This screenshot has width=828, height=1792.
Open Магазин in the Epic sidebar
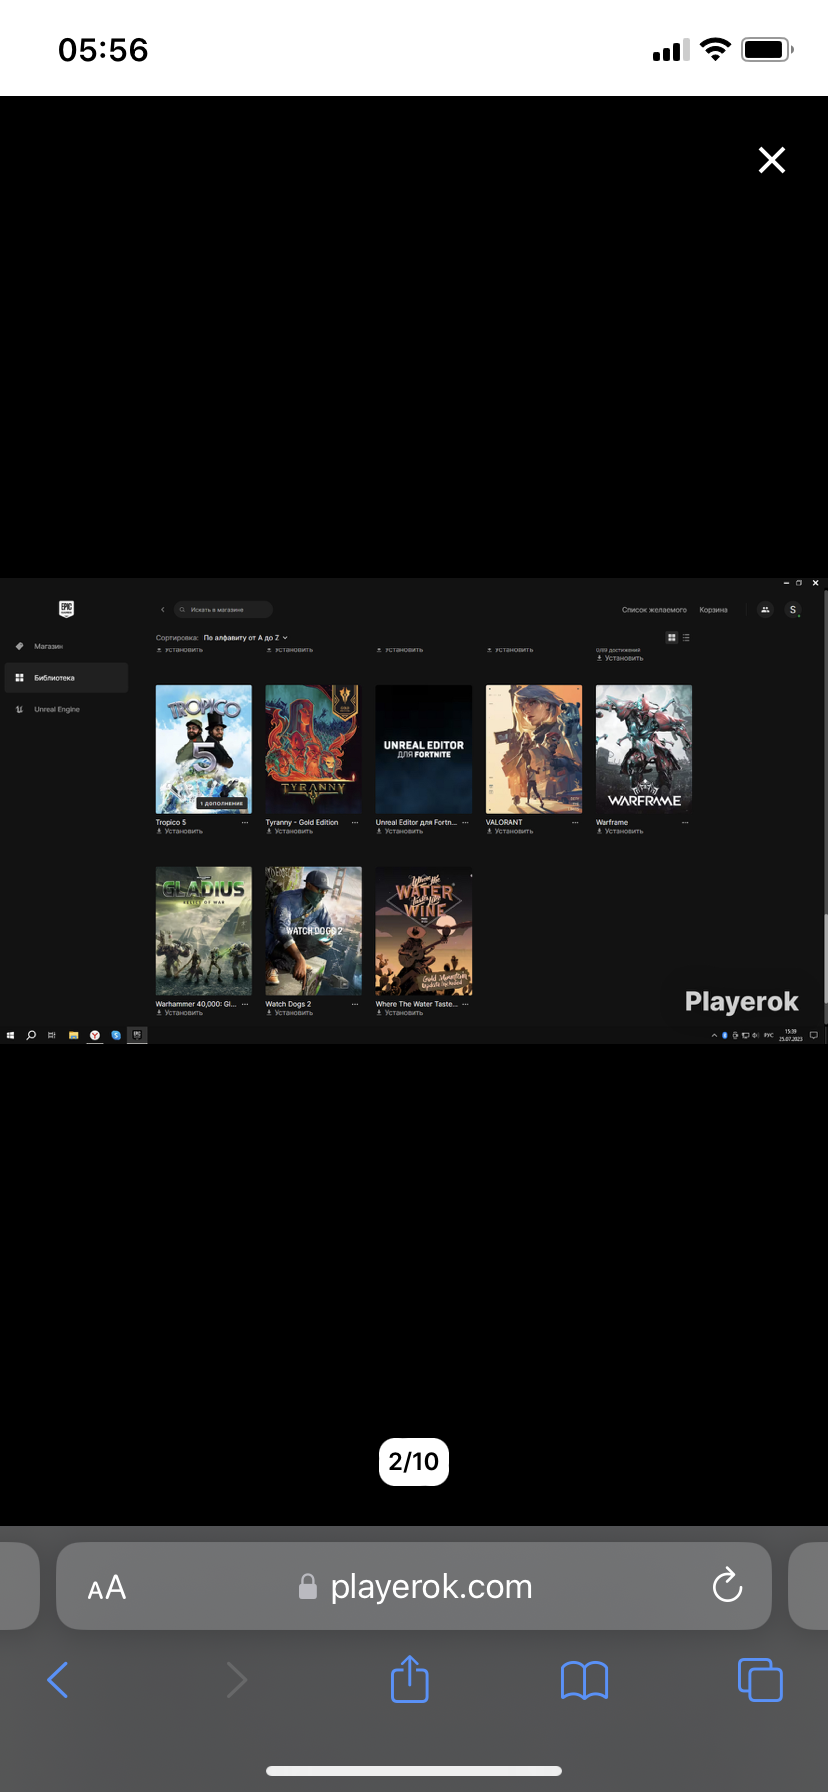pyautogui.click(x=48, y=646)
